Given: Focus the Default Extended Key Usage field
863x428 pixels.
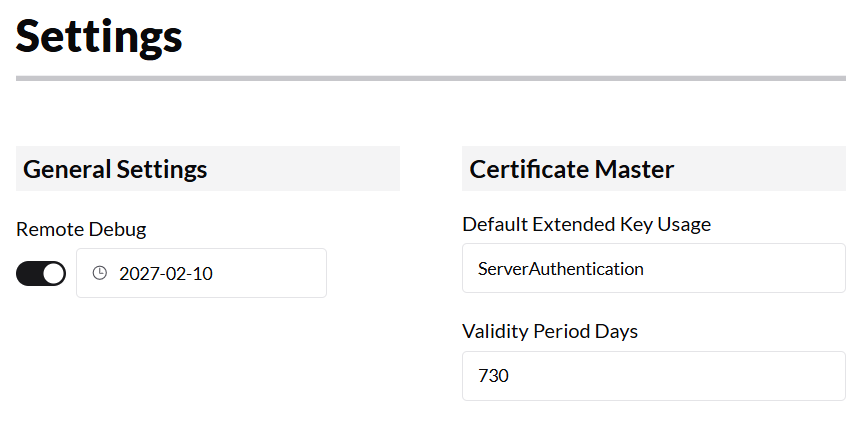Looking at the screenshot, I should click(653, 268).
